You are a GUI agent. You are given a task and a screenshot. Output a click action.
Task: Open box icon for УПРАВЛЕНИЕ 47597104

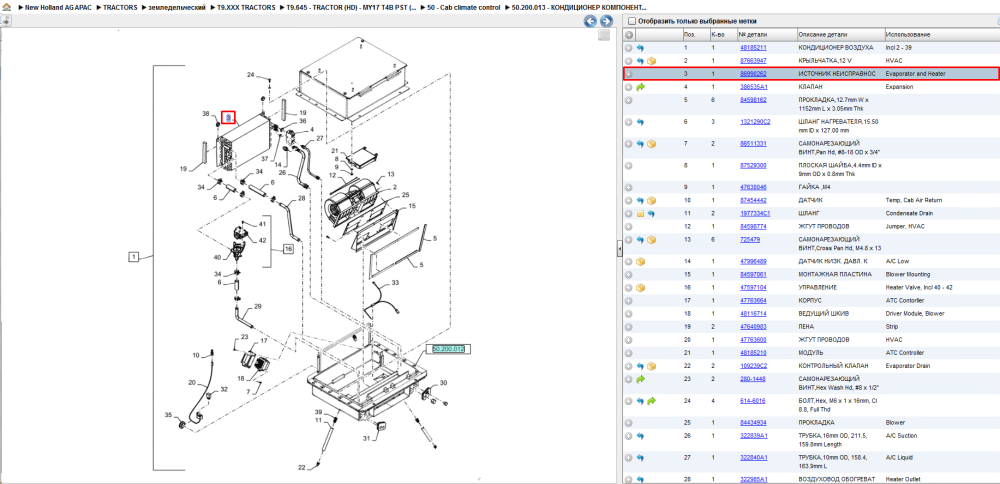click(x=640, y=288)
